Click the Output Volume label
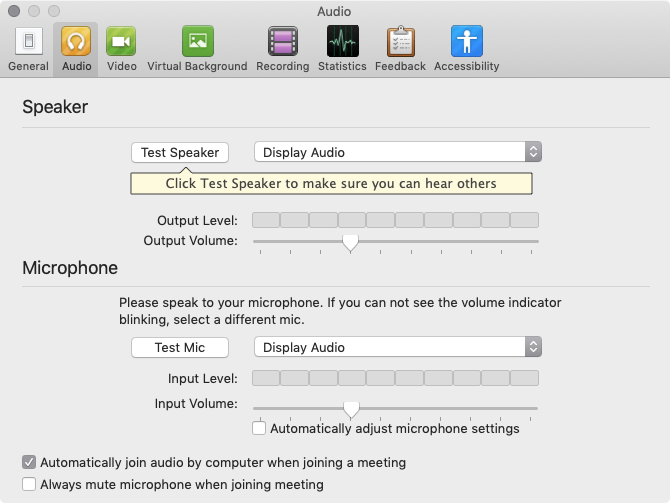Screen dimensions: 670x503 [191, 241]
